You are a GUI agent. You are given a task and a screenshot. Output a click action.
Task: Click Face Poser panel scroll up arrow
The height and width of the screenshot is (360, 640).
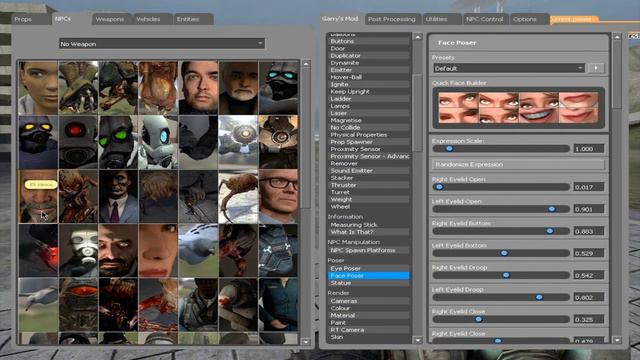point(617,37)
